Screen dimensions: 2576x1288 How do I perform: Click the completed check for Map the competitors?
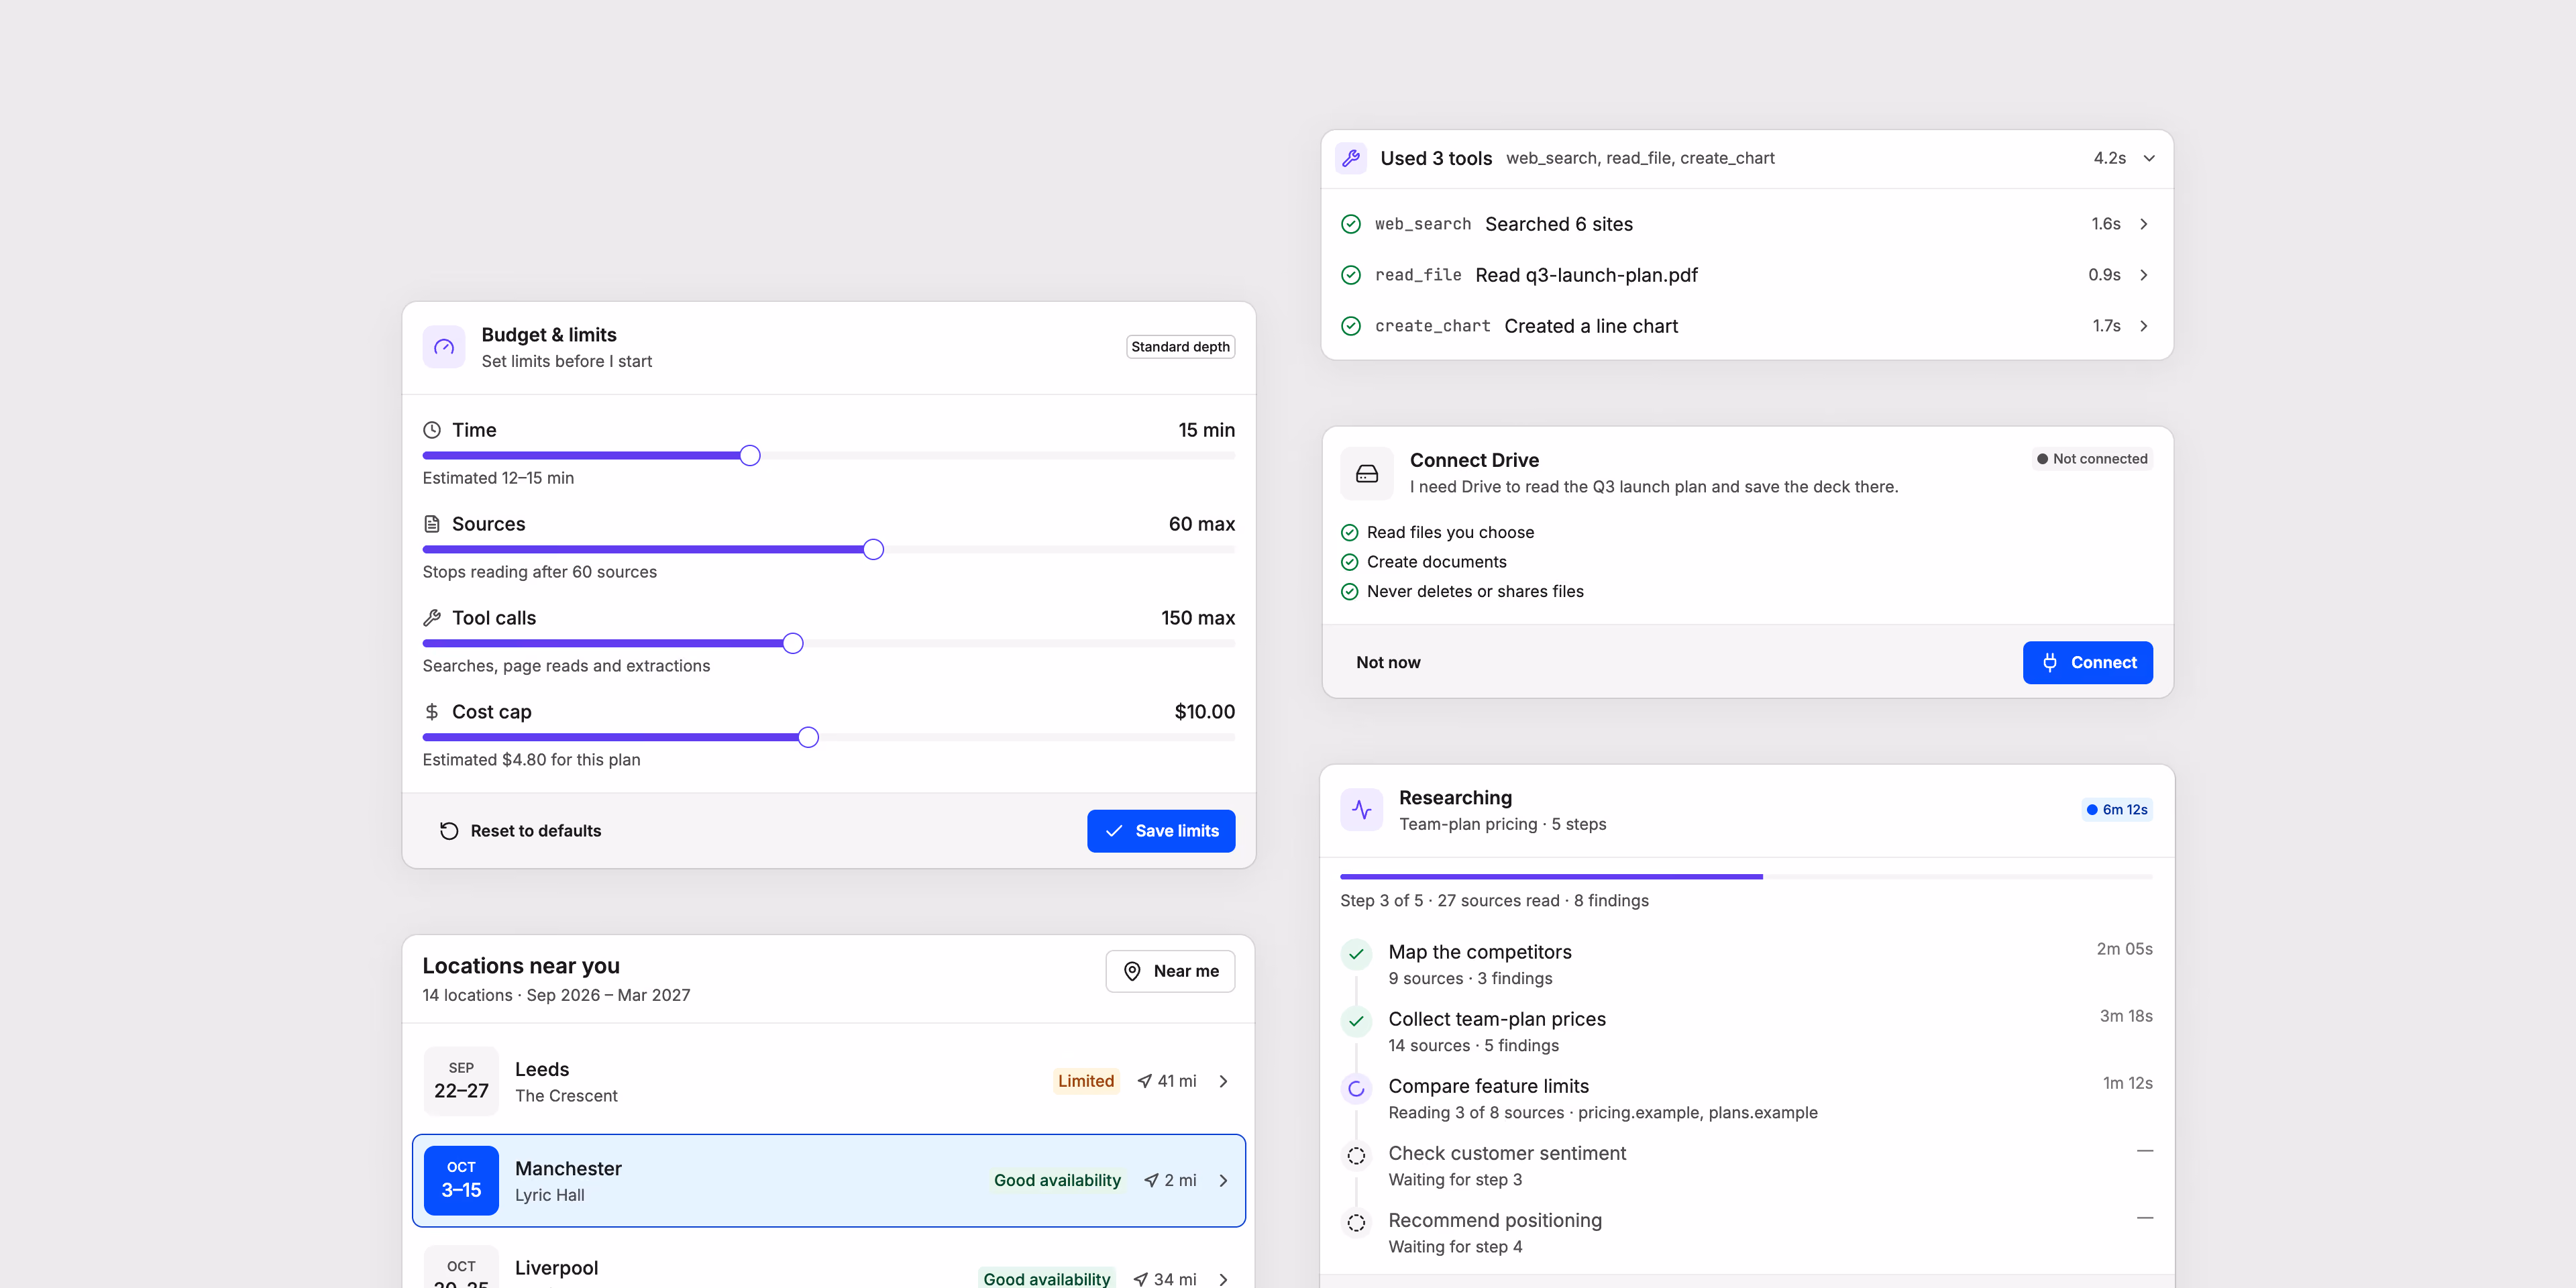click(1357, 954)
